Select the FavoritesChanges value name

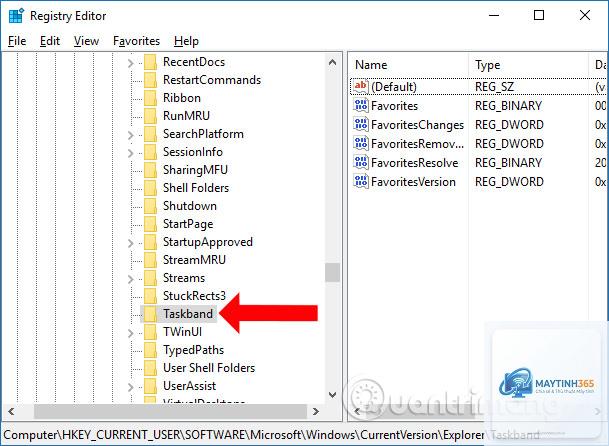point(417,125)
